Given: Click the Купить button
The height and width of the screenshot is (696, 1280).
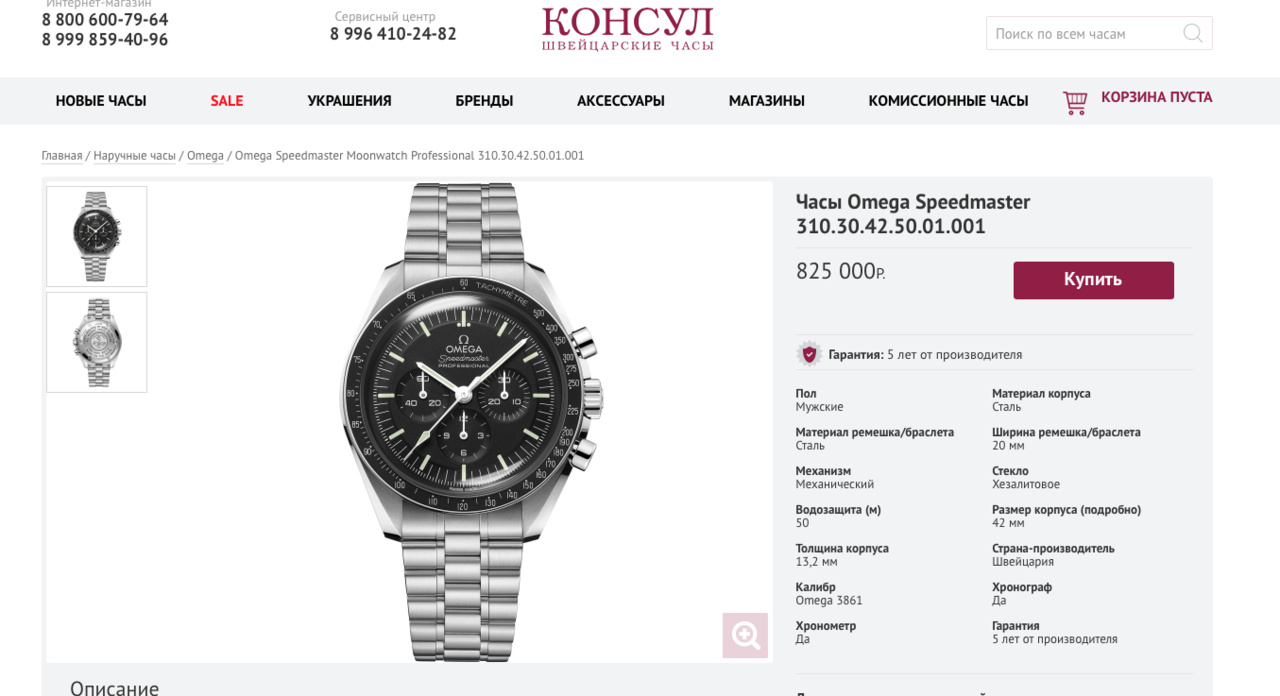Looking at the screenshot, I should 1093,280.
